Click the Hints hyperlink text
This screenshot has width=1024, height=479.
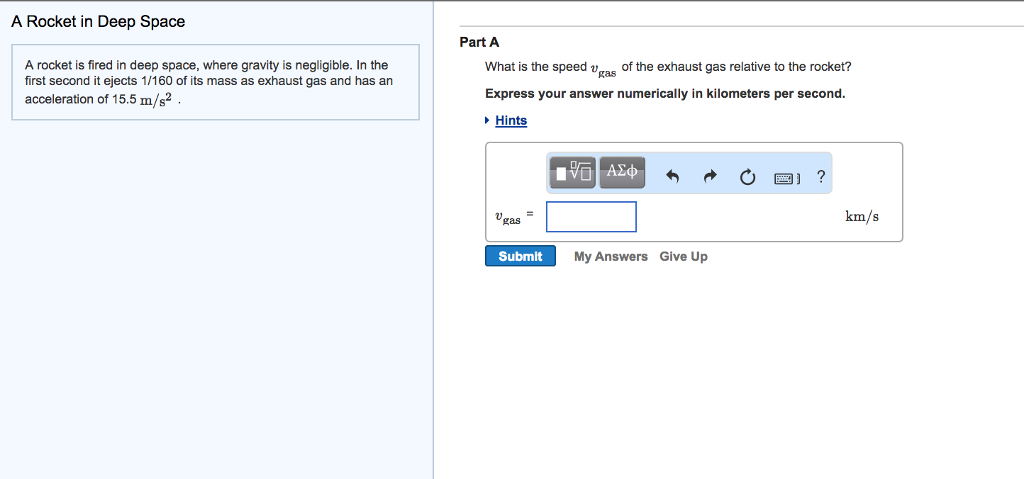511,121
